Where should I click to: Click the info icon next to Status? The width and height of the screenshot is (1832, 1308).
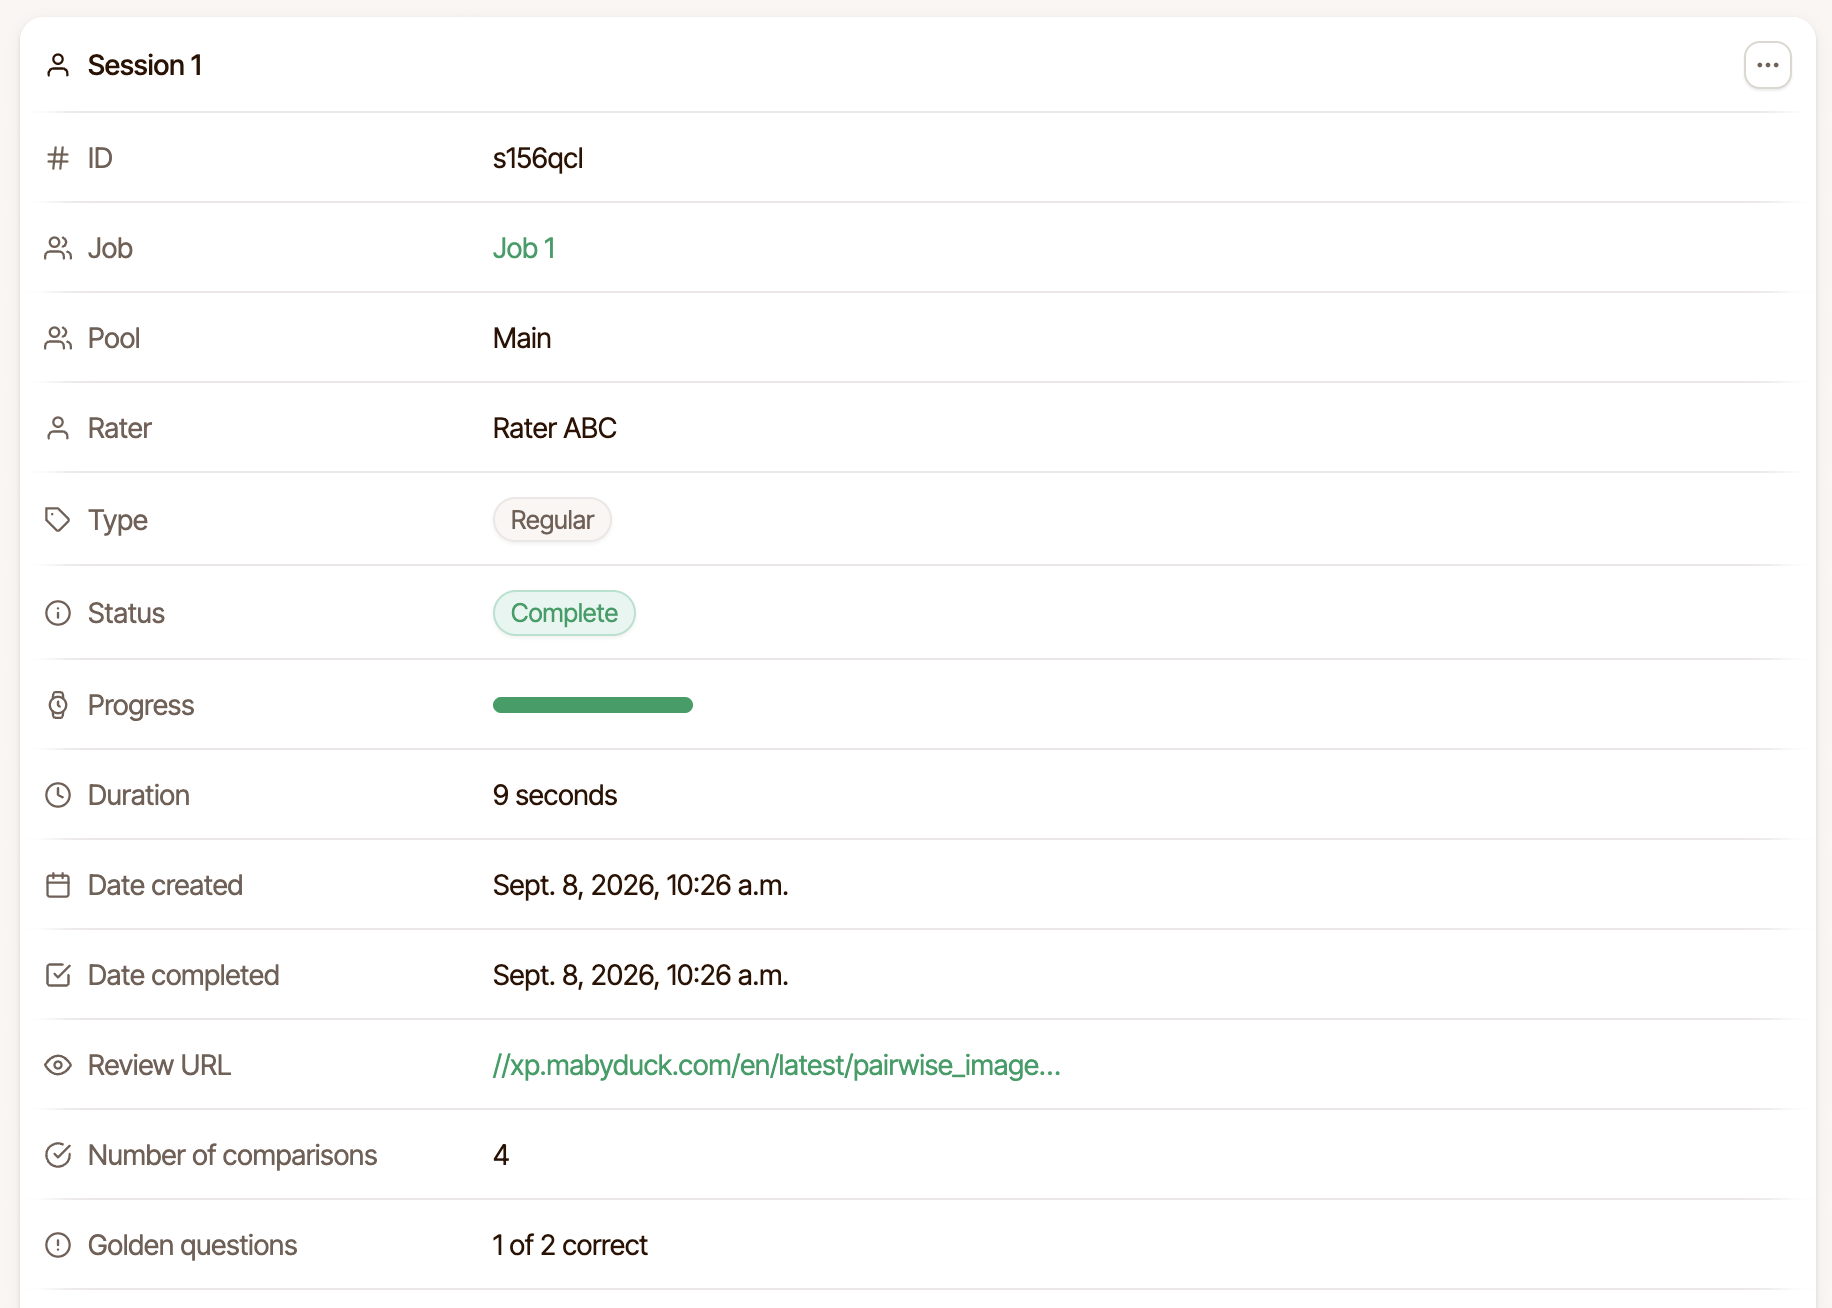pyautogui.click(x=58, y=613)
